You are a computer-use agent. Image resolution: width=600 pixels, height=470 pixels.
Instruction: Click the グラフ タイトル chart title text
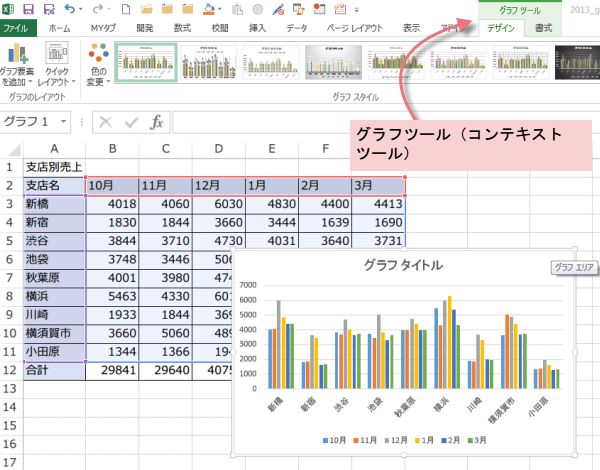404,266
